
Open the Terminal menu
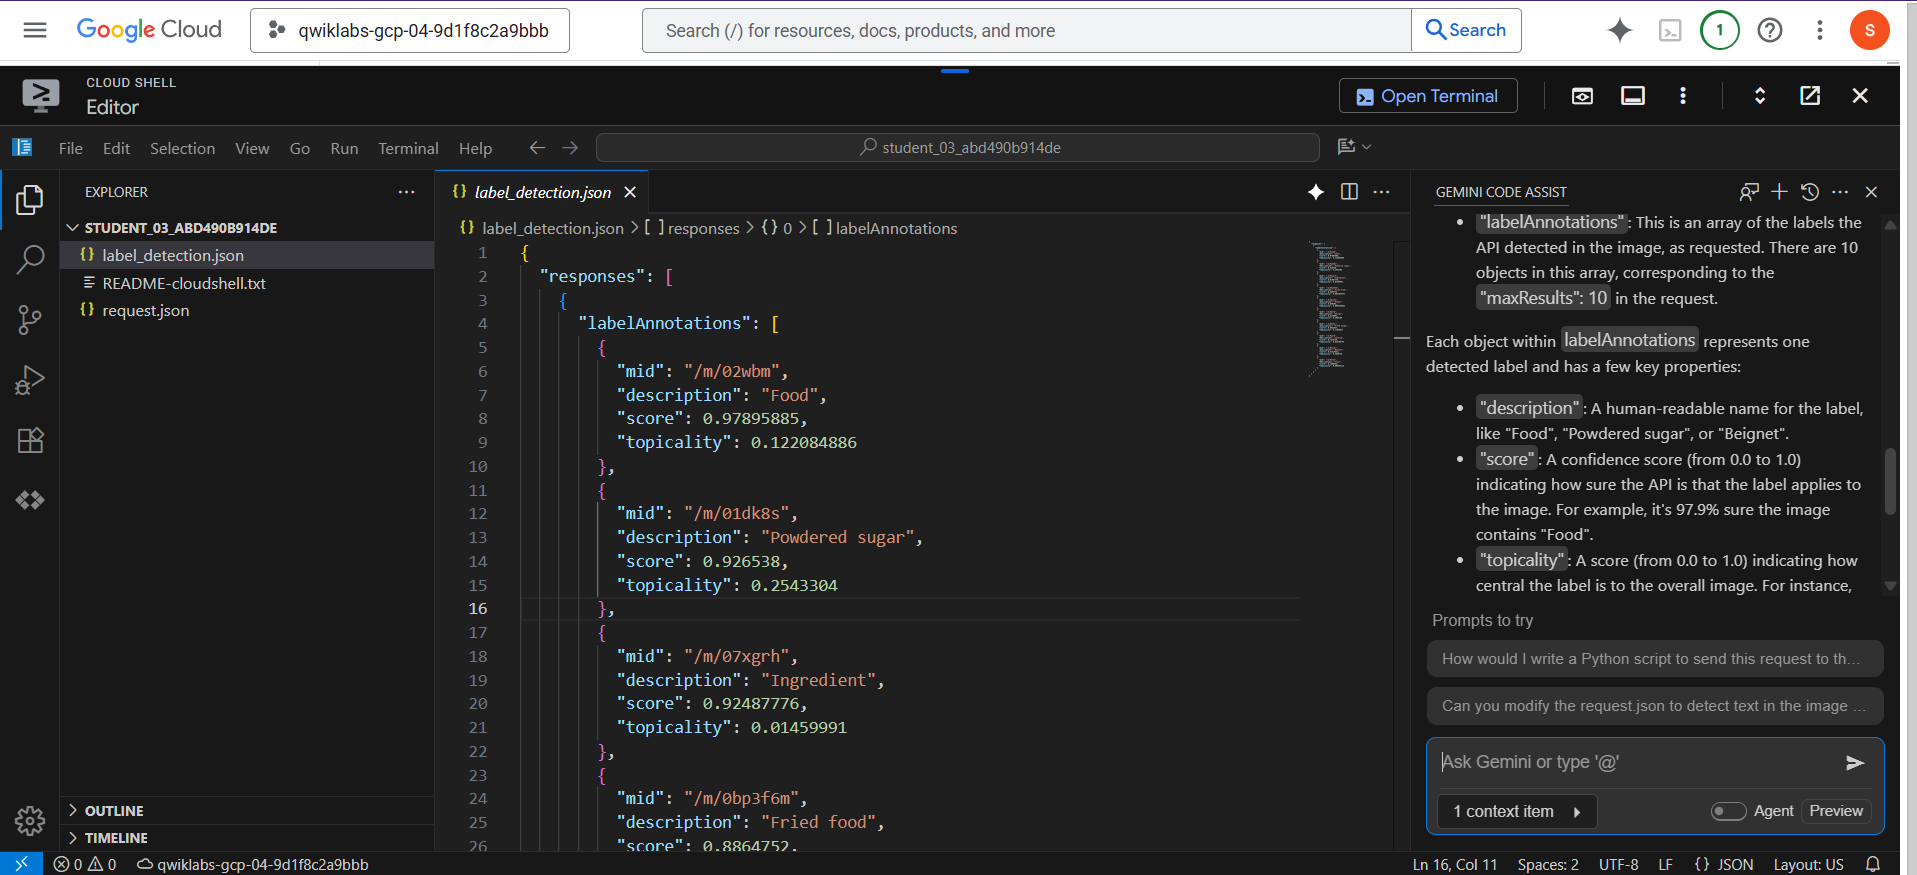408,148
